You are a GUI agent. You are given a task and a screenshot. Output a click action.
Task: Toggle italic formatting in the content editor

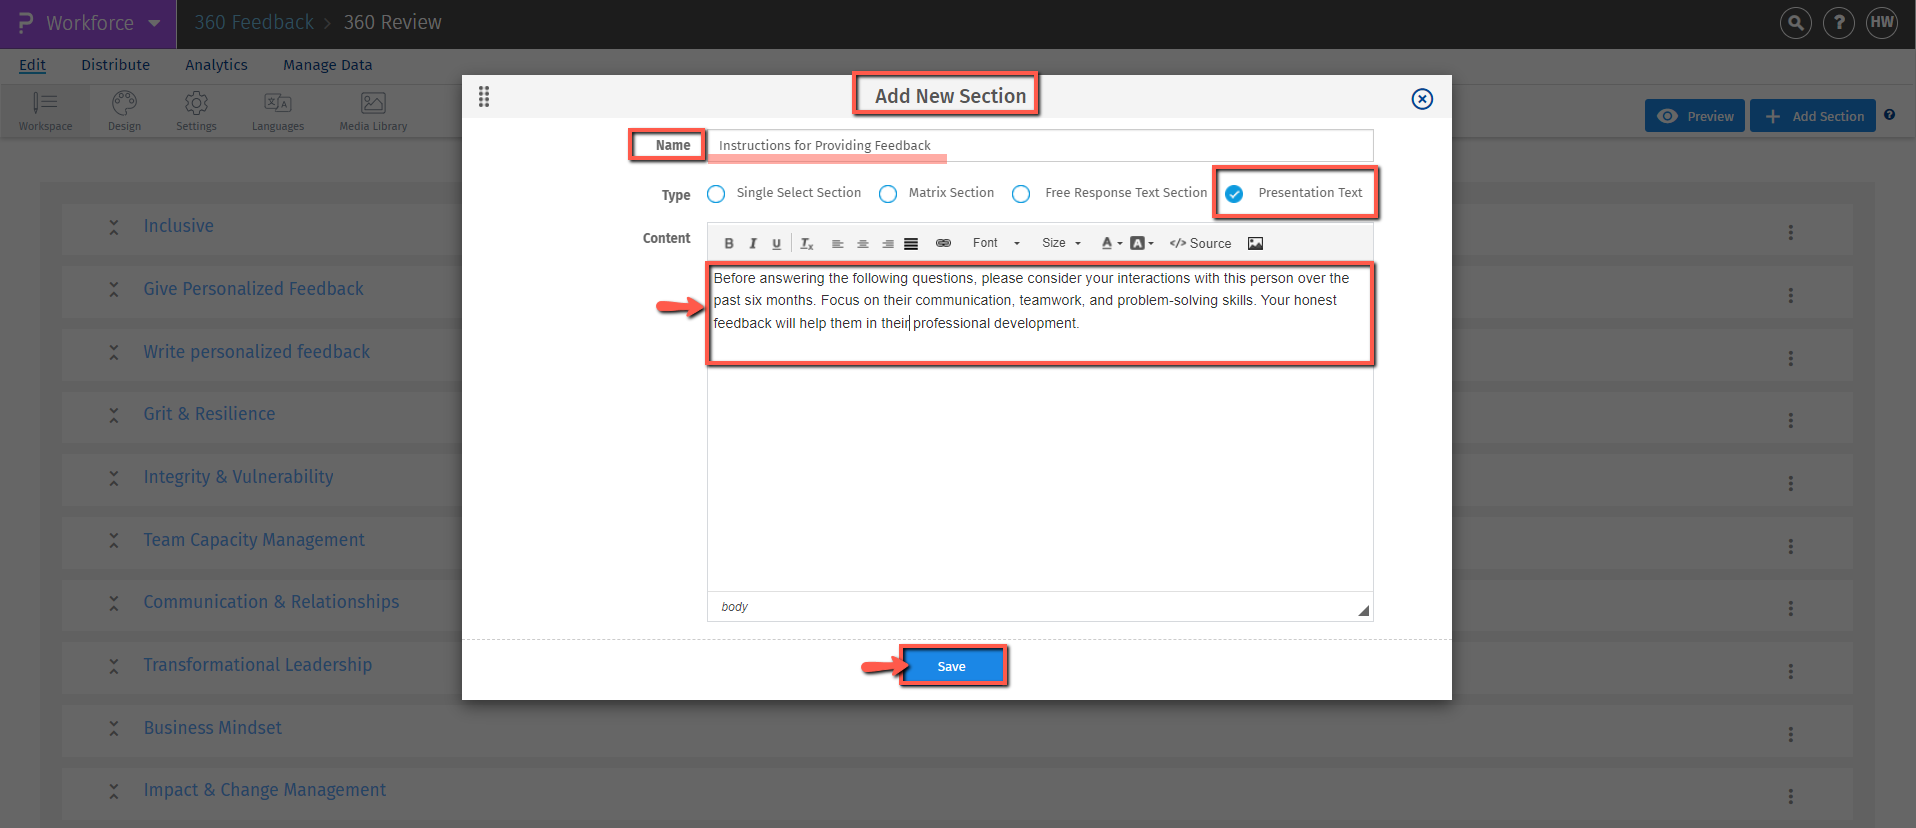point(753,243)
